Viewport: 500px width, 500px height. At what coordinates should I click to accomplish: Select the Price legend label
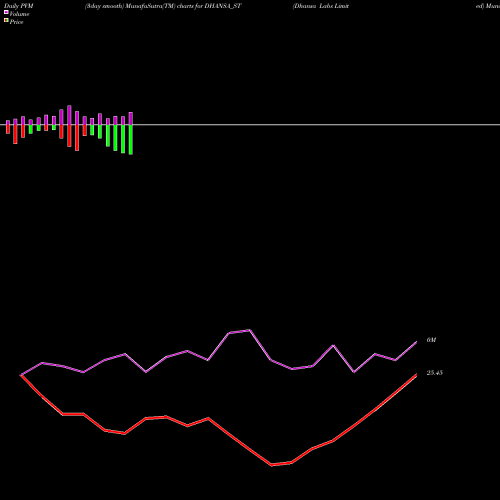point(16,22)
